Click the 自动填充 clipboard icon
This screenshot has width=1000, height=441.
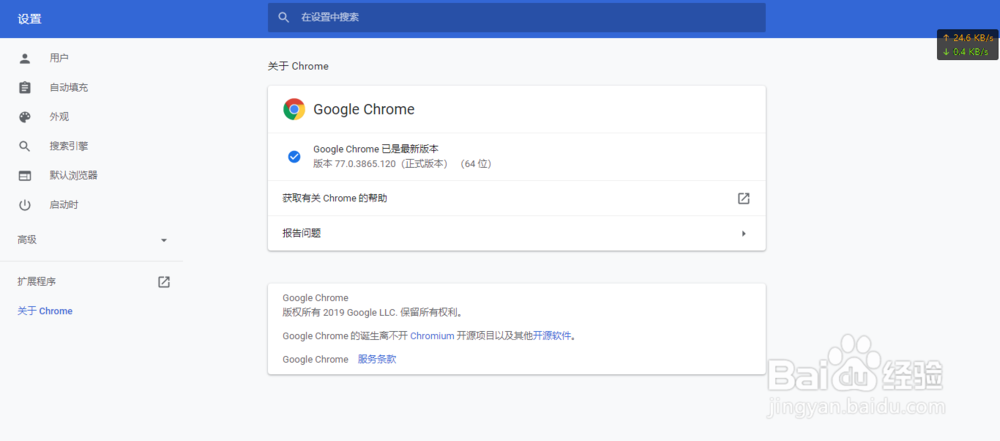(x=25, y=87)
